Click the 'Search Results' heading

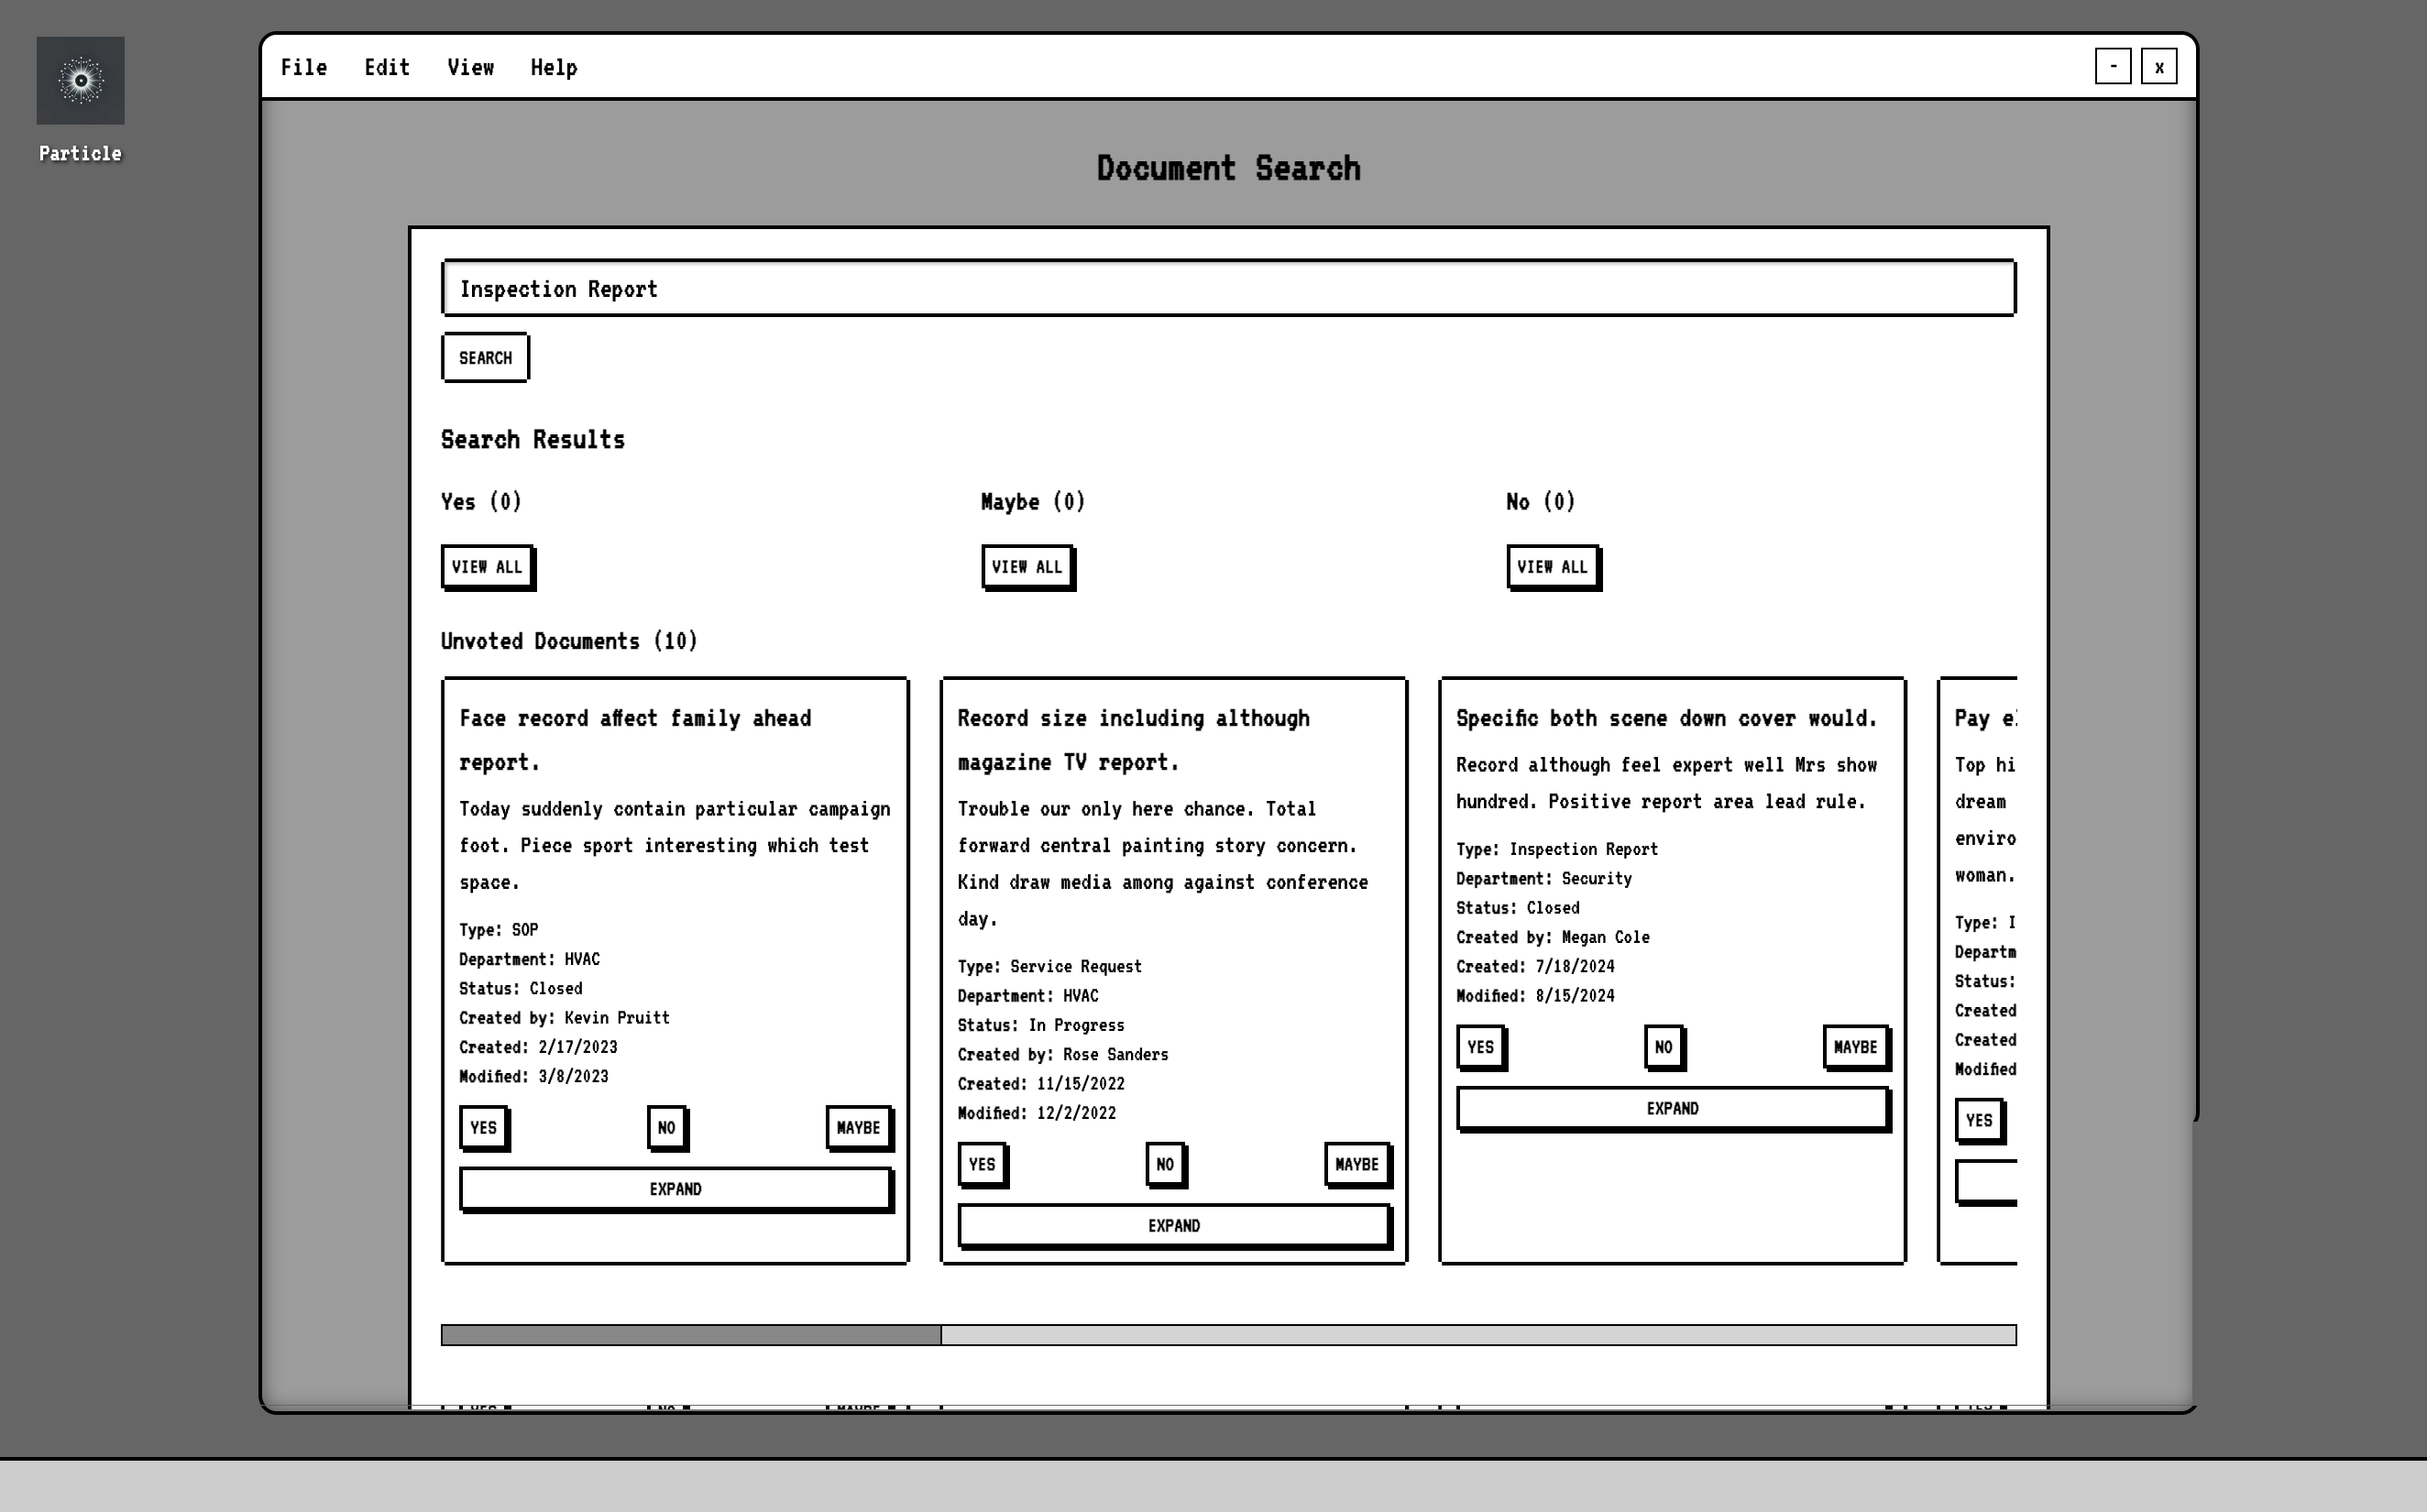tap(533, 439)
